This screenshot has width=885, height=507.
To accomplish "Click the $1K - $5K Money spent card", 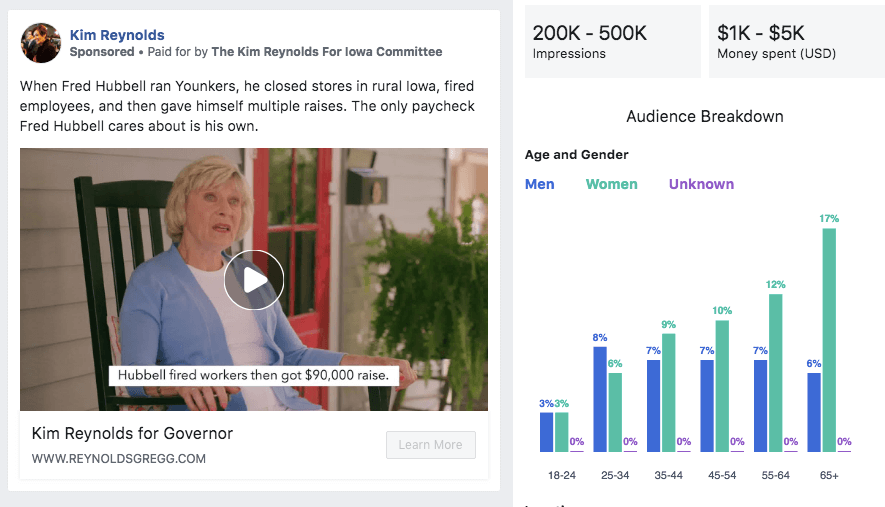I will coord(795,41).
